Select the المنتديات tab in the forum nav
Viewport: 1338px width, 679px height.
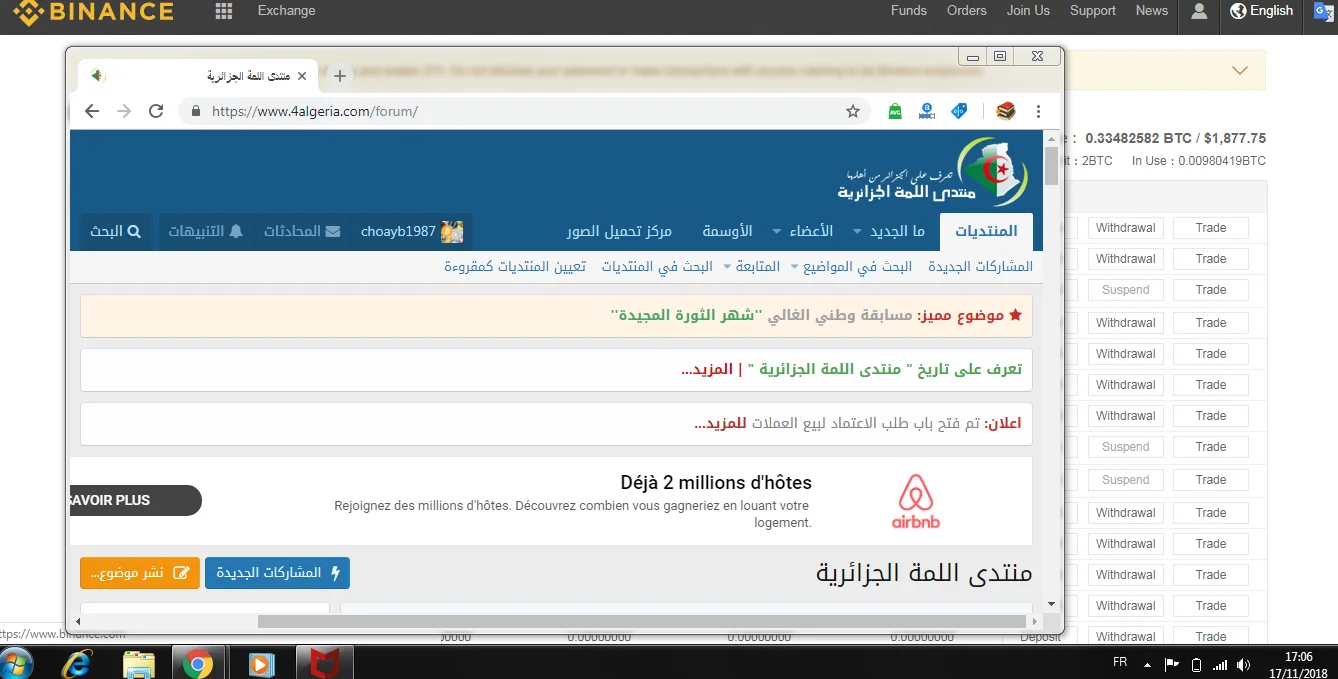[986, 231]
